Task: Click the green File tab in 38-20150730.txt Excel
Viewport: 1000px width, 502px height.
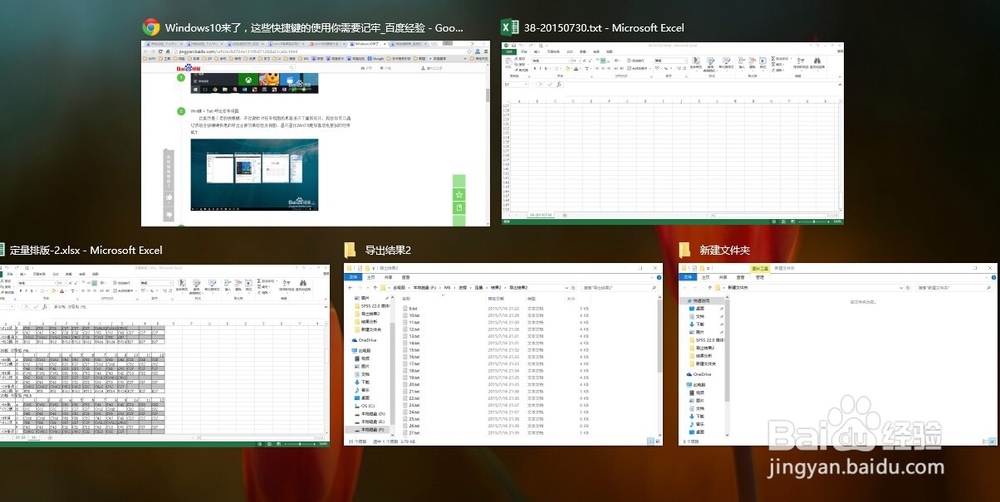Action: click(x=509, y=52)
